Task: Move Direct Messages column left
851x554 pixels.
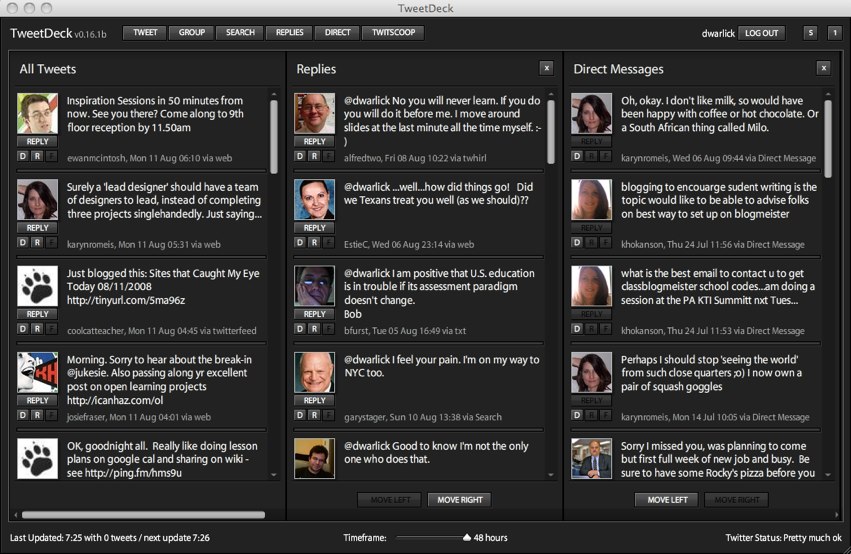Action: (x=667, y=500)
